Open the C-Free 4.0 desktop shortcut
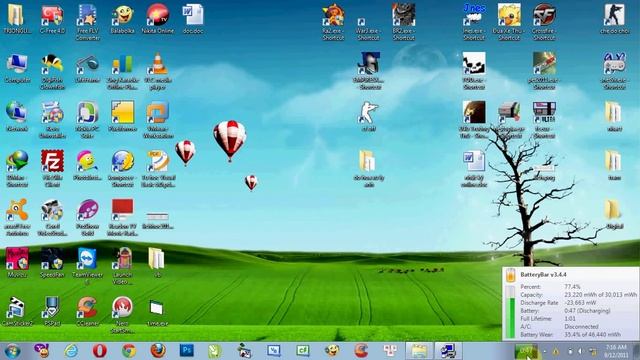Image resolution: width=640 pixels, height=360 pixels. (52, 18)
